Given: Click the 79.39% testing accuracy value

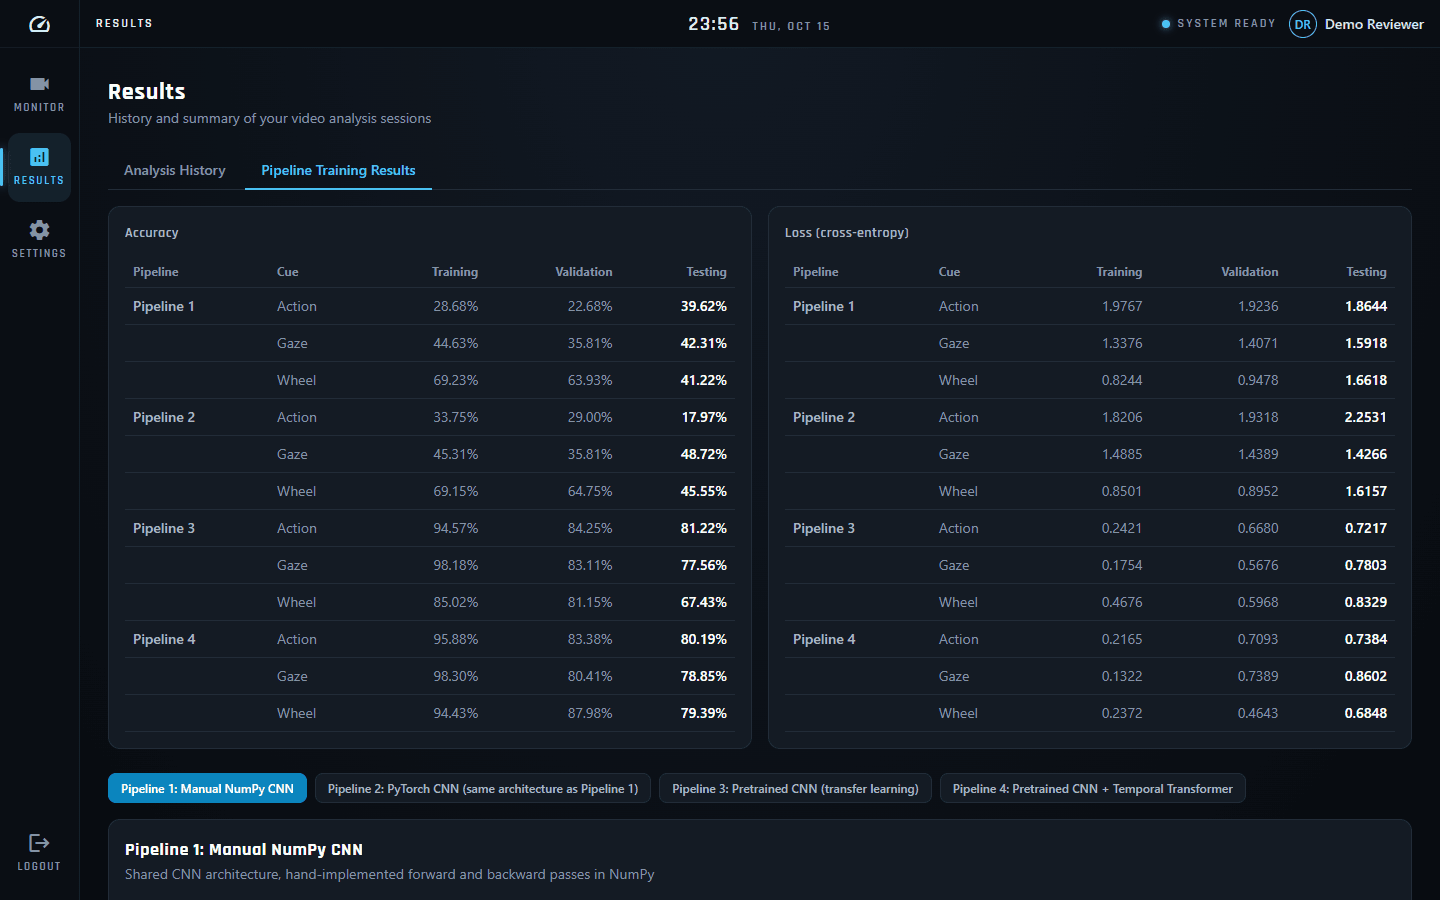Looking at the screenshot, I should click(704, 713).
